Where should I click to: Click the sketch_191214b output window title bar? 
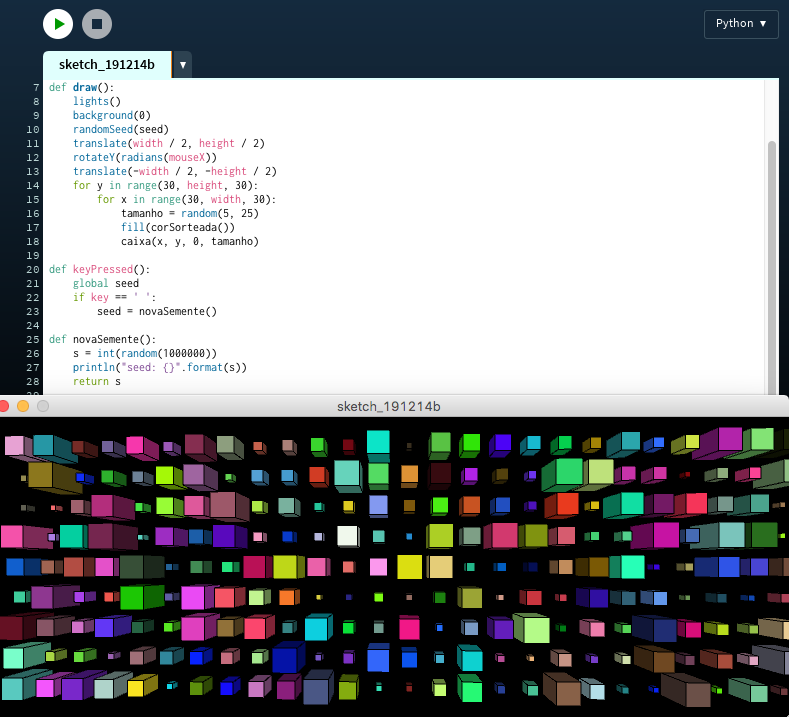(x=390, y=406)
